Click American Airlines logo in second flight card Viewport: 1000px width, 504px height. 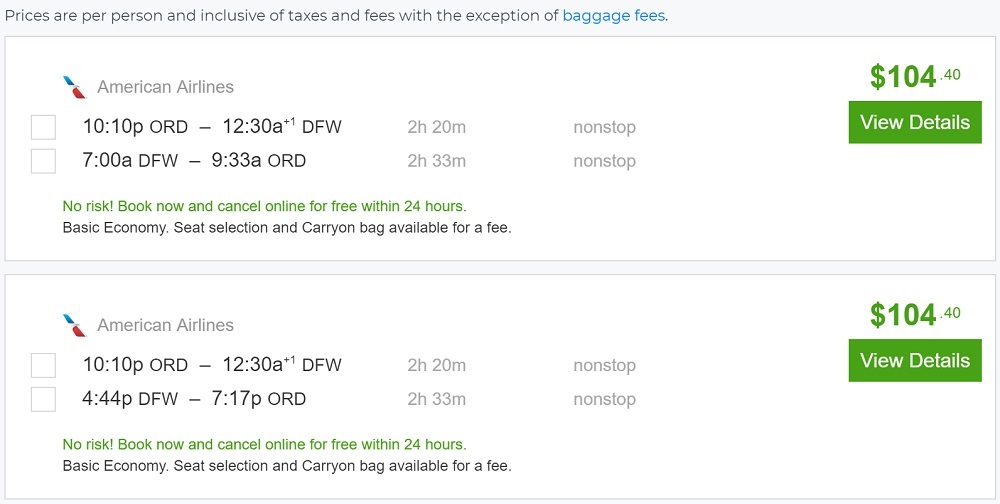pyautogui.click(x=74, y=325)
